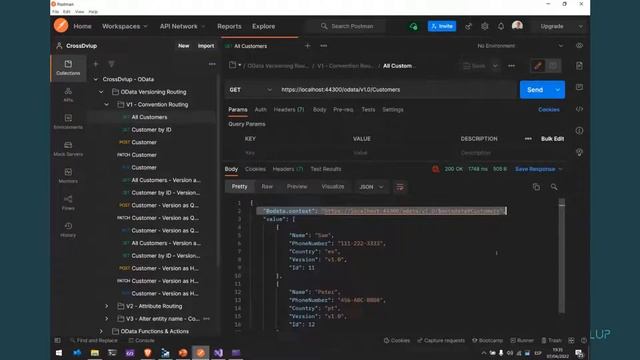Open the request three-dot menu beside Save

click(x=511, y=66)
